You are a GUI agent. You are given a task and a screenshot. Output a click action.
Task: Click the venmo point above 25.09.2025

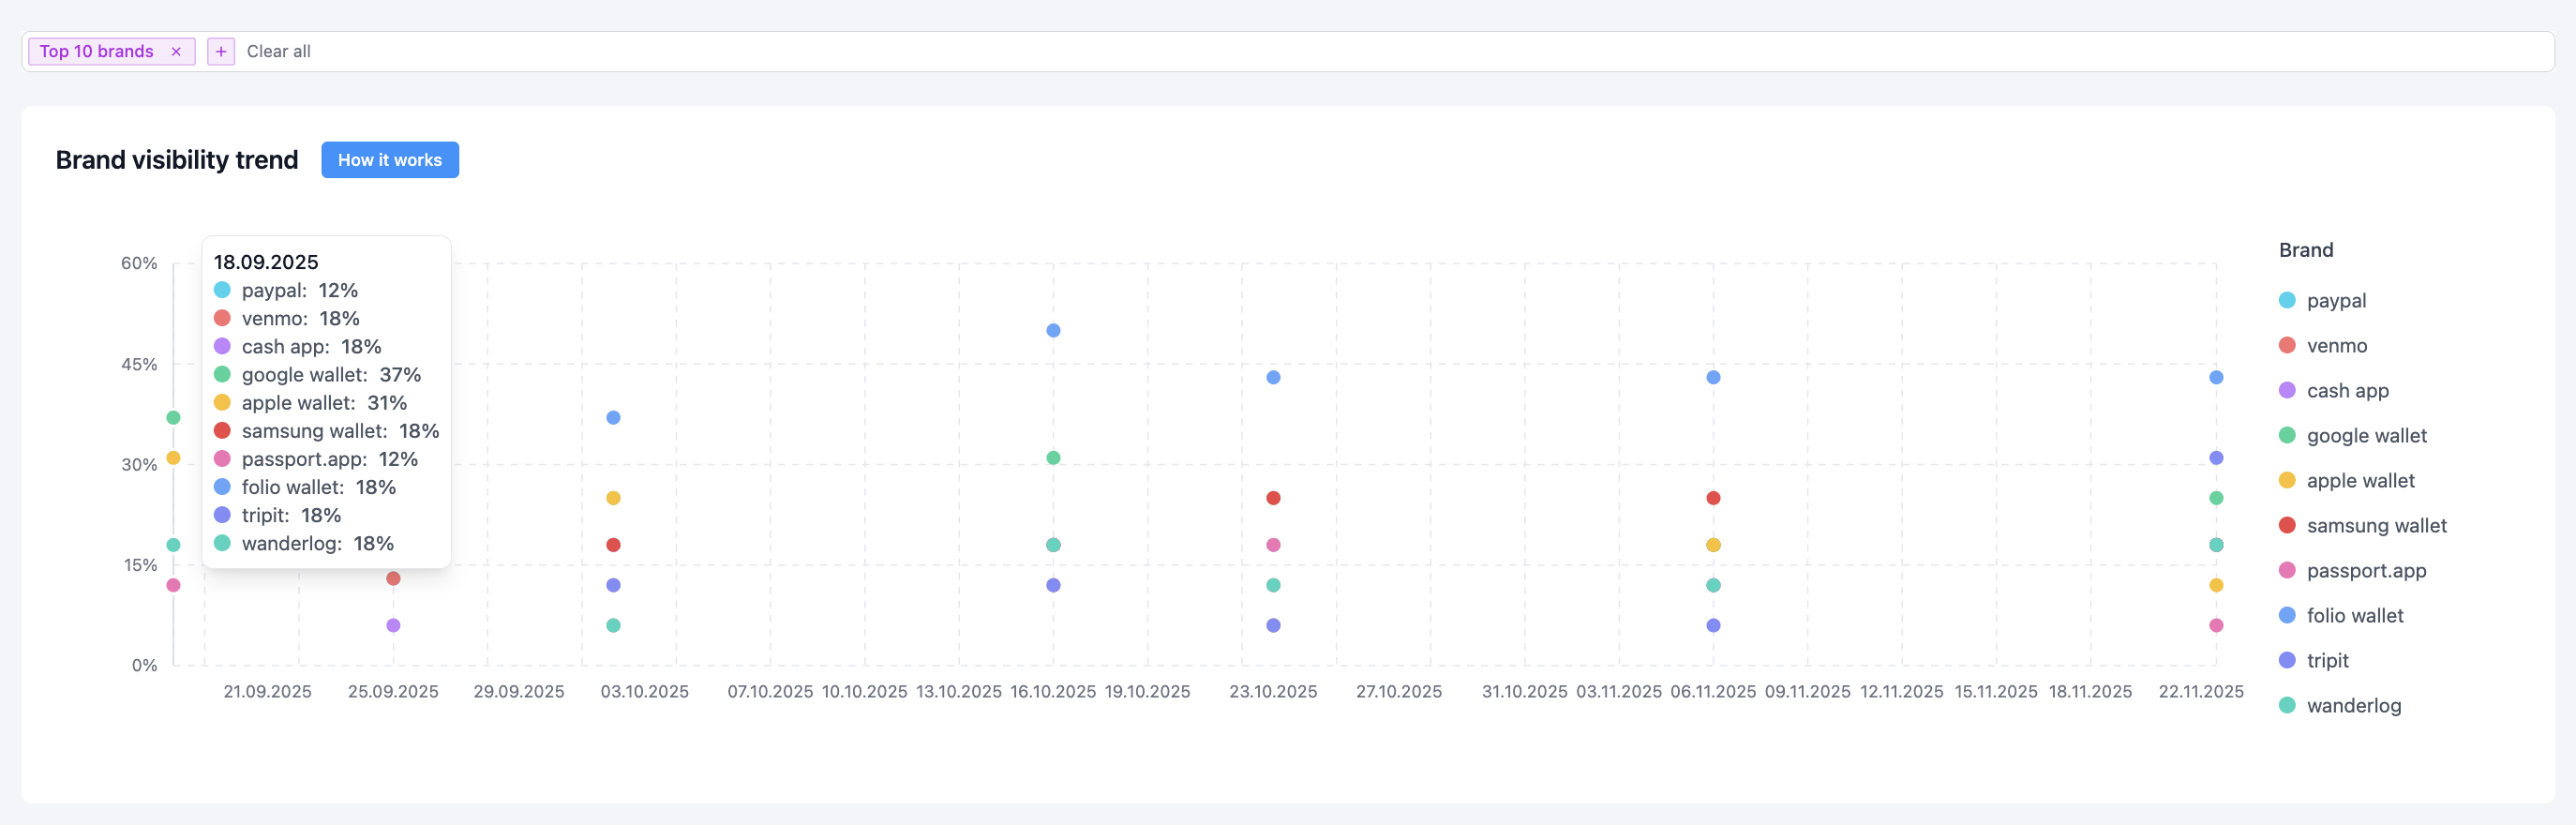click(x=393, y=578)
